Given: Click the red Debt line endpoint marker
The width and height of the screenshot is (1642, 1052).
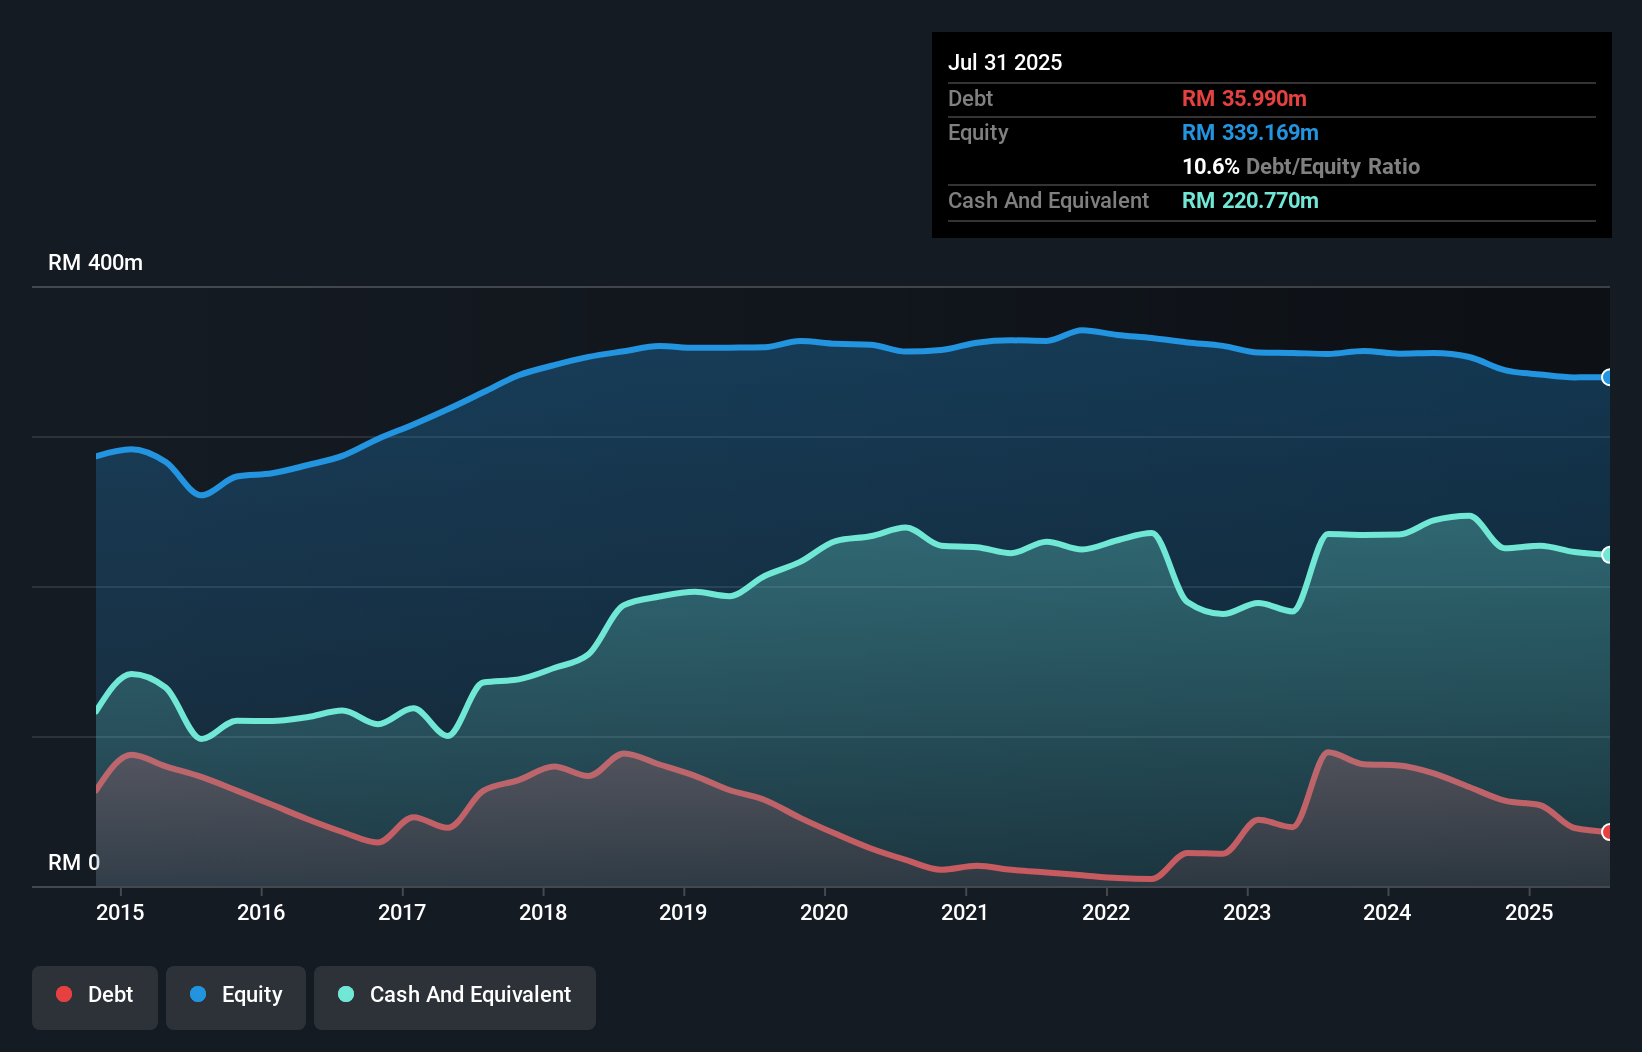Looking at the screenshot, I should click(x=1607, y=832).
